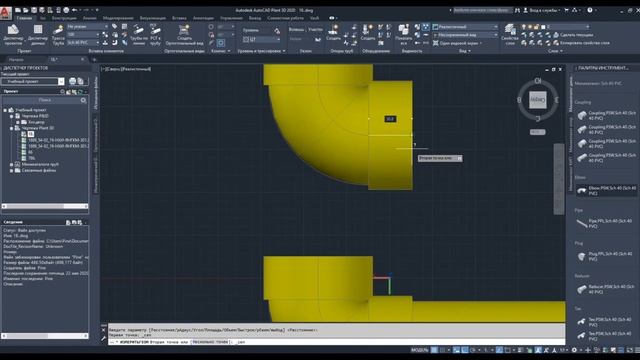Toggle the layer on/off light bulb icon
Screen dimensions: 640x360
[524, 27]
